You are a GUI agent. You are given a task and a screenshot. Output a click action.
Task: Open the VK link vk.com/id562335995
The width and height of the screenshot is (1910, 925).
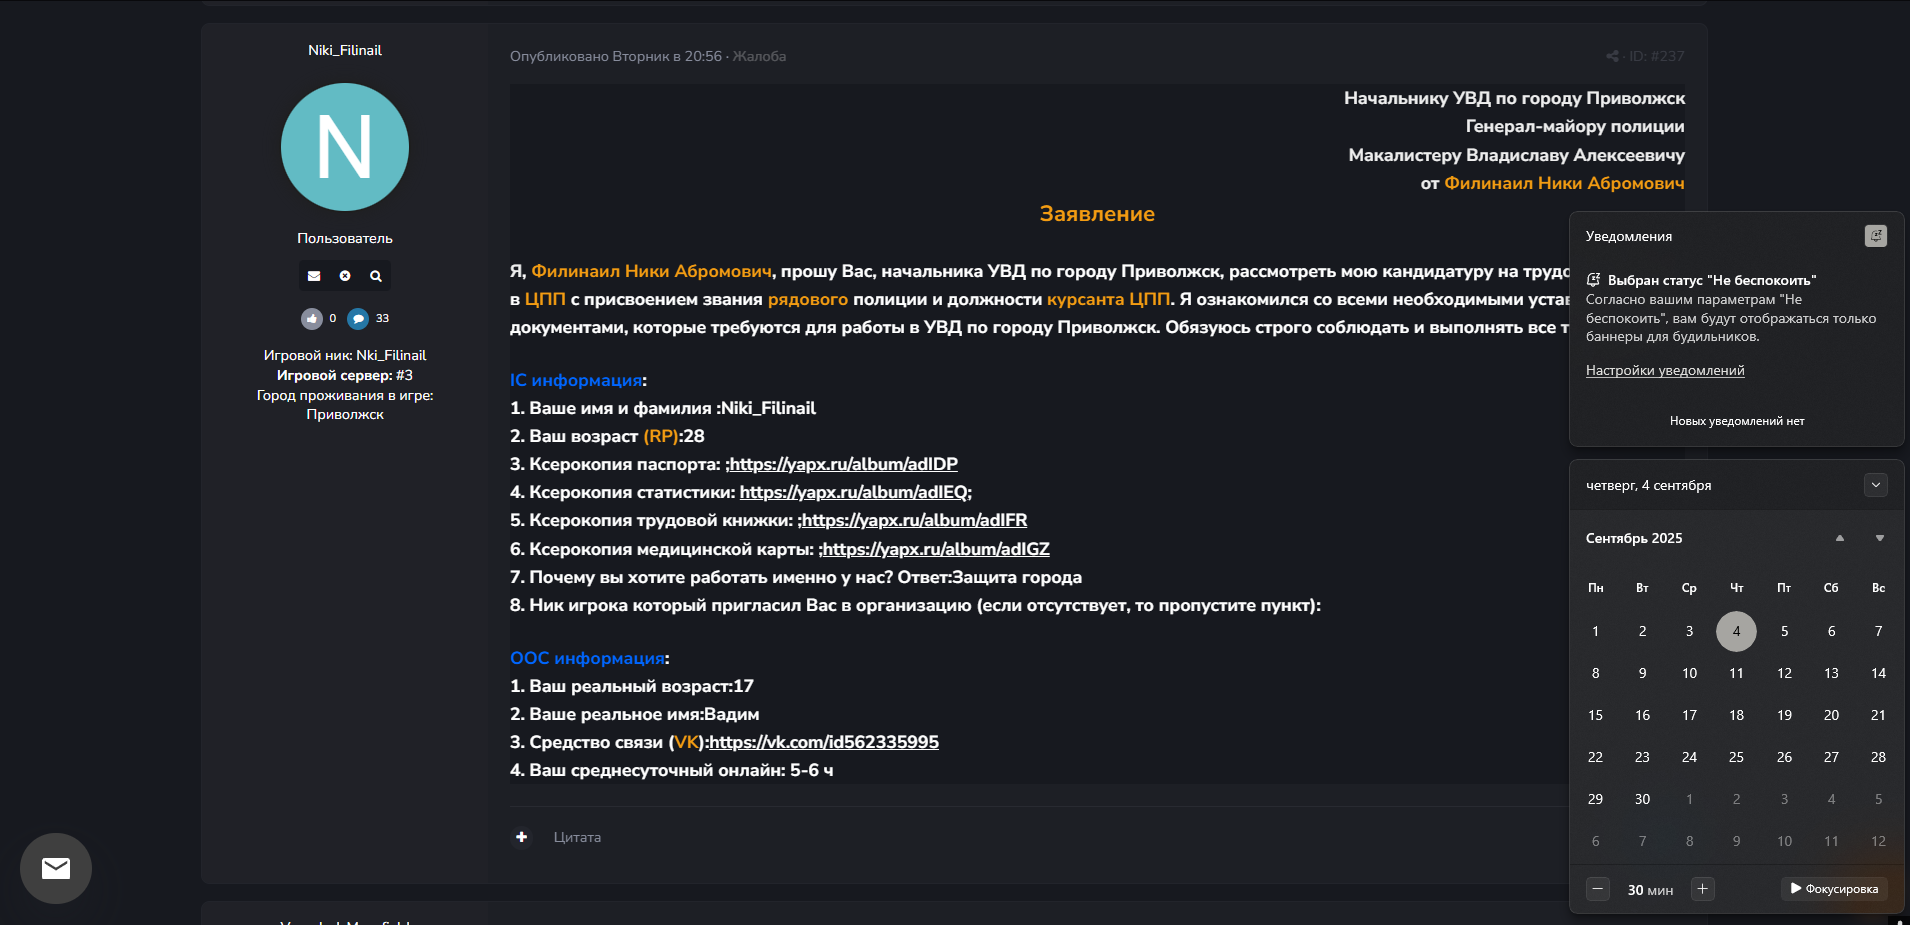[x=824, y=742]
